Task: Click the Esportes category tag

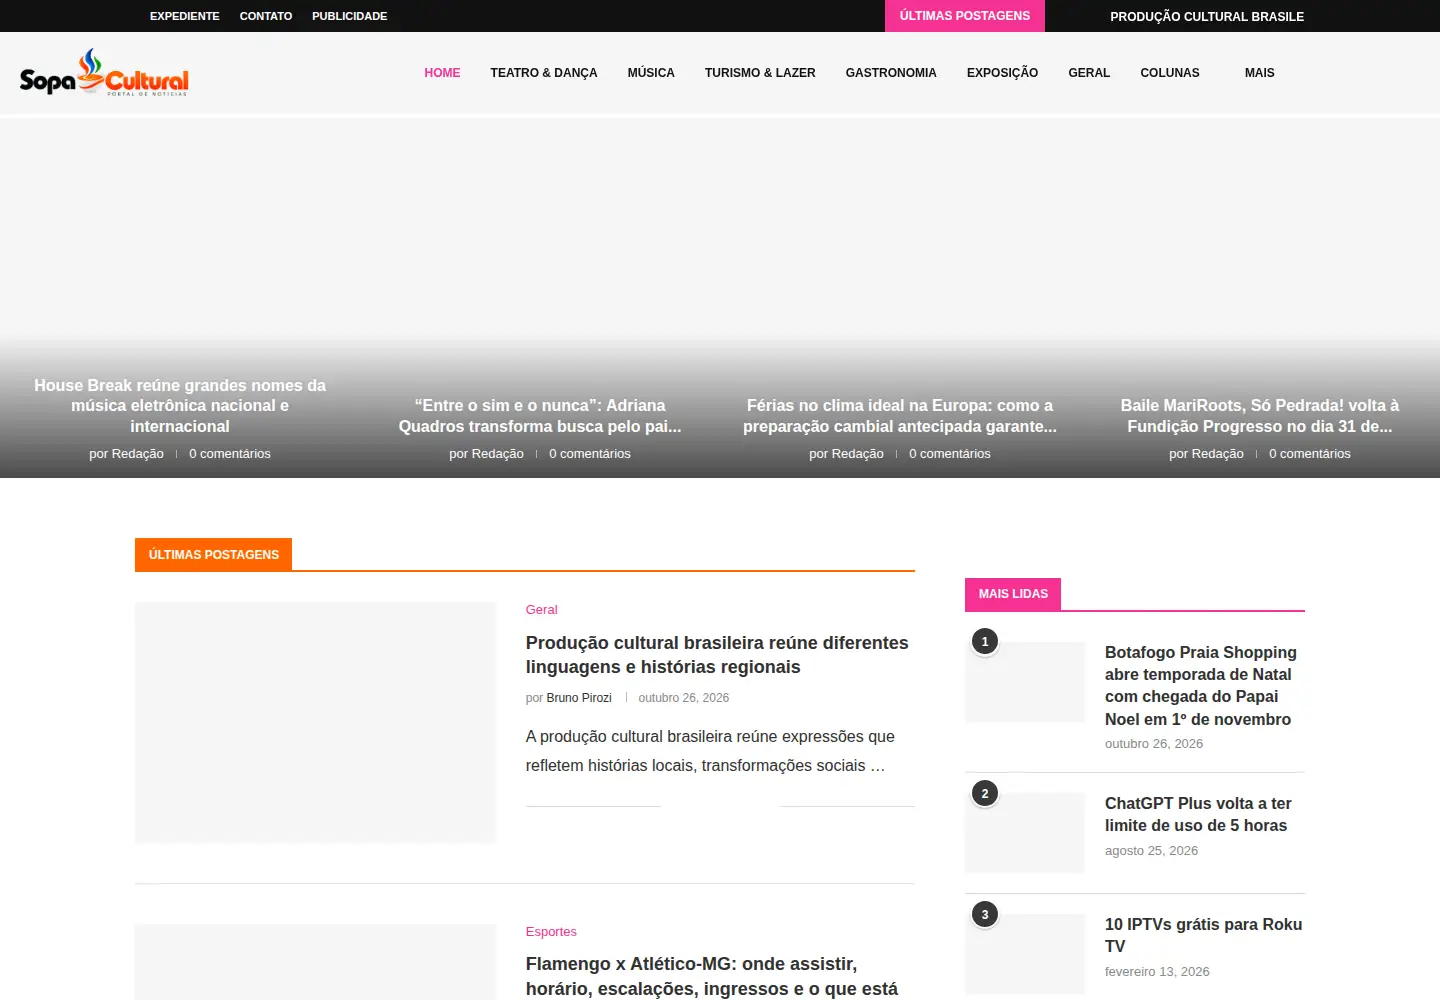Action: 551,932
